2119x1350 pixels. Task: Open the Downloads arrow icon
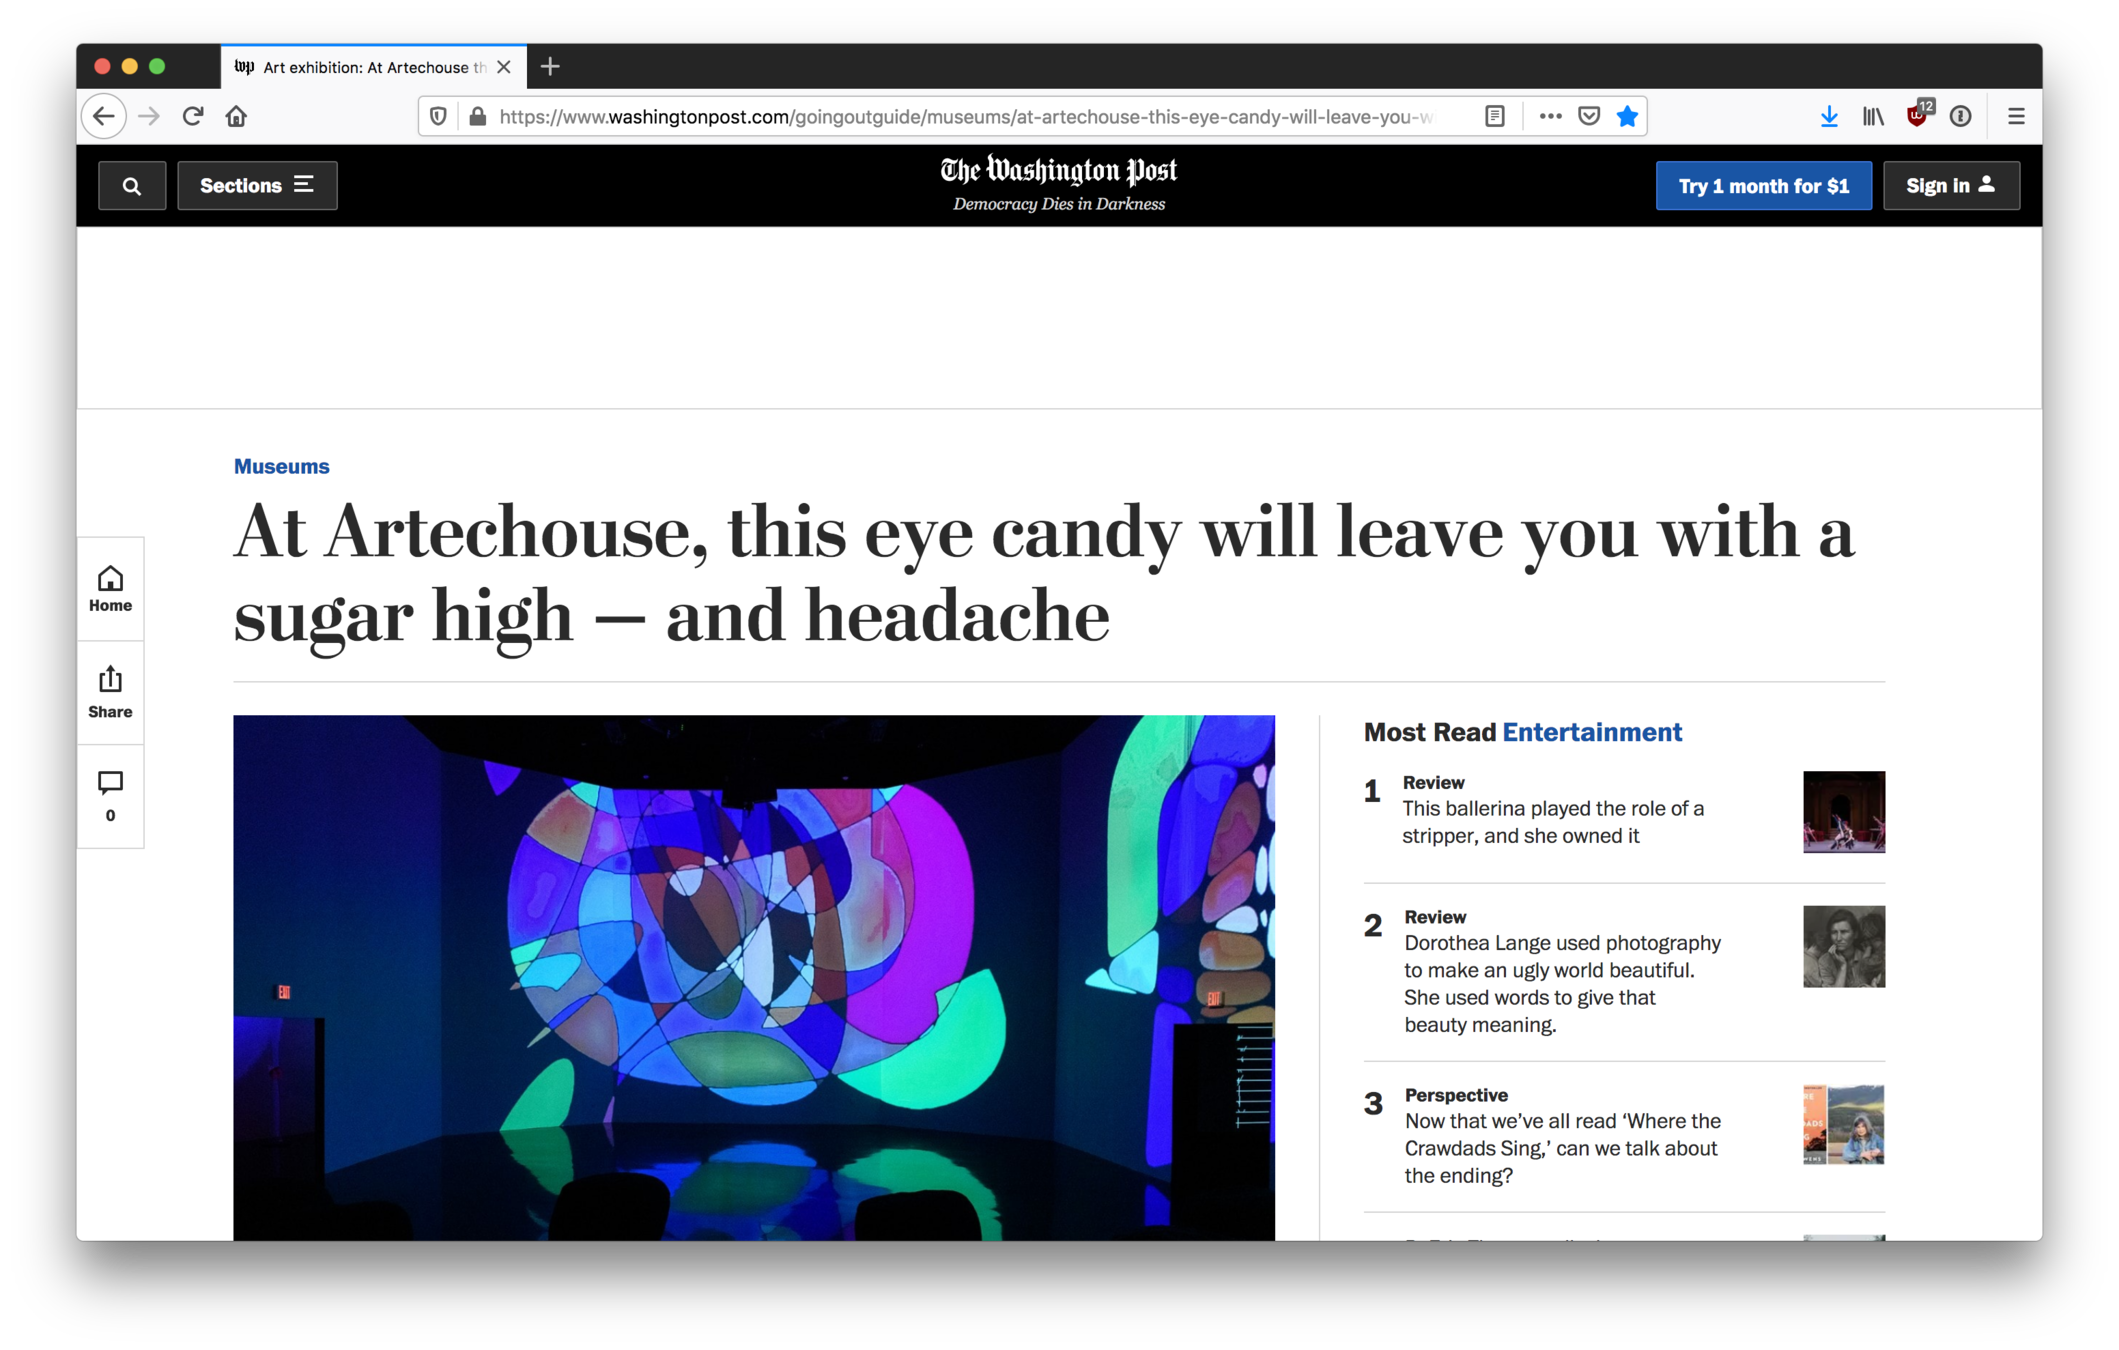click(x=1829, y=117)
